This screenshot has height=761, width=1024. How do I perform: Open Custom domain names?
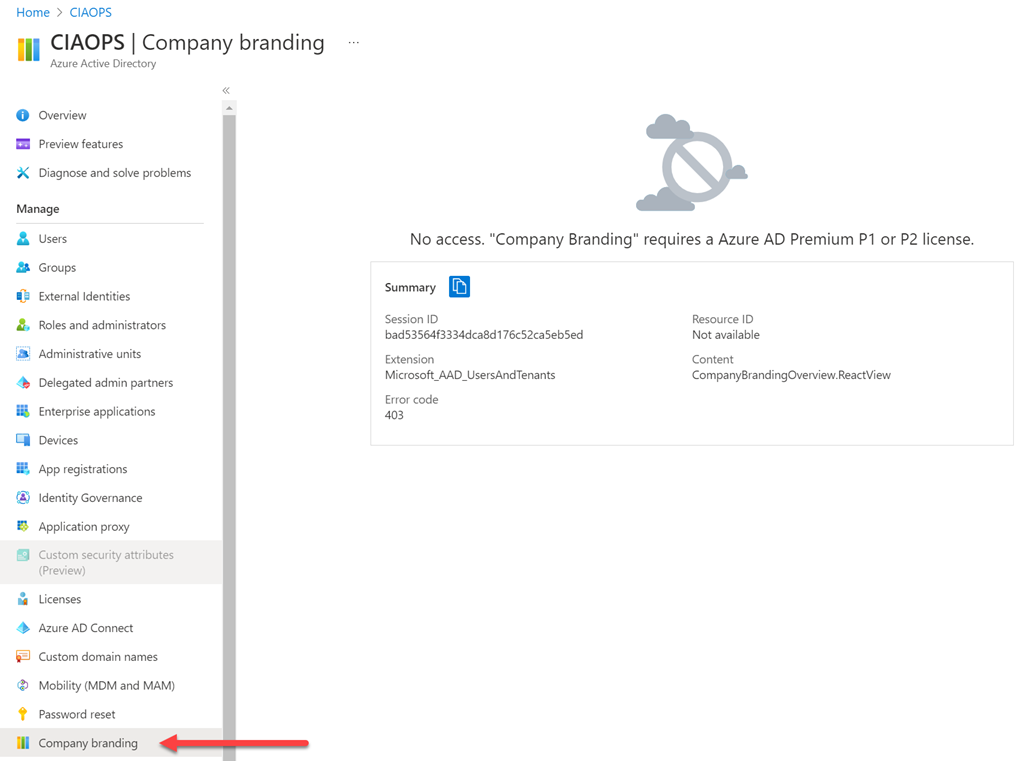point(98,657)
